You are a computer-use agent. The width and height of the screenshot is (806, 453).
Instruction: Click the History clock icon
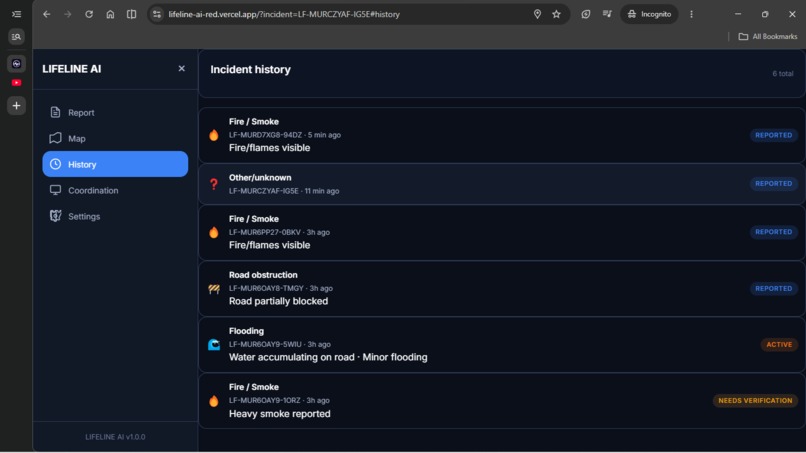(x=56, y=164)
